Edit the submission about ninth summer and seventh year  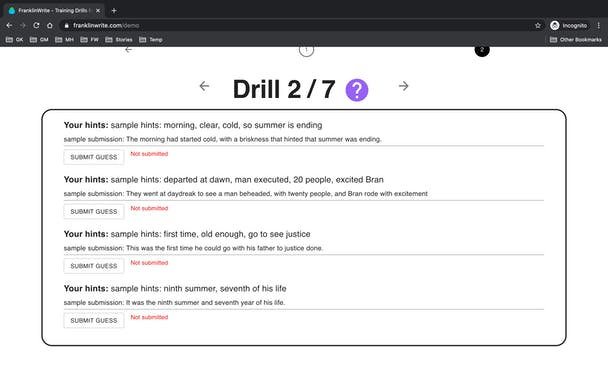[304, 302]
